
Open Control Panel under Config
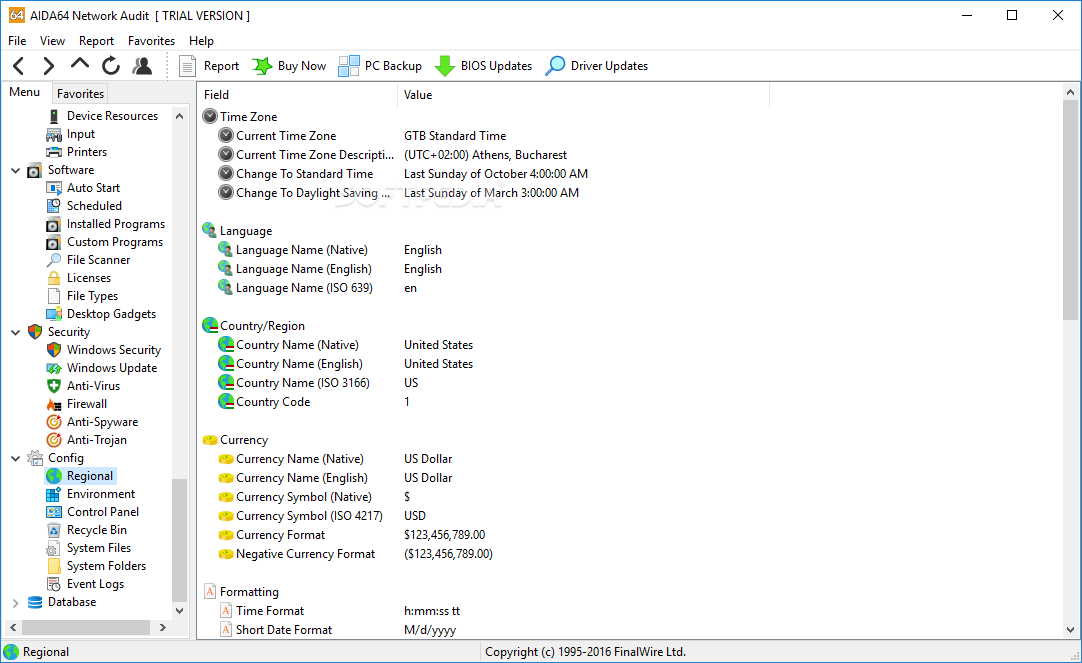[92, 512]
